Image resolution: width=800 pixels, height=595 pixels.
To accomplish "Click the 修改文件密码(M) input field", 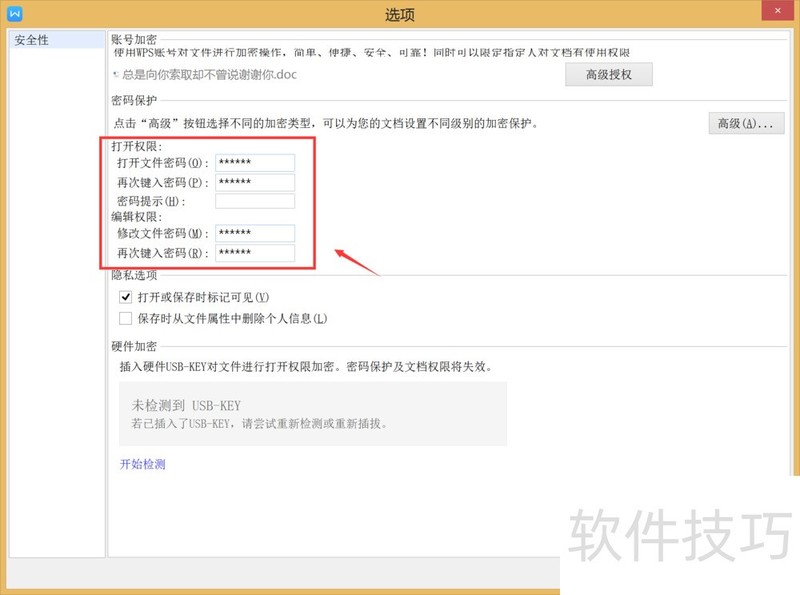I will point(255,233).
